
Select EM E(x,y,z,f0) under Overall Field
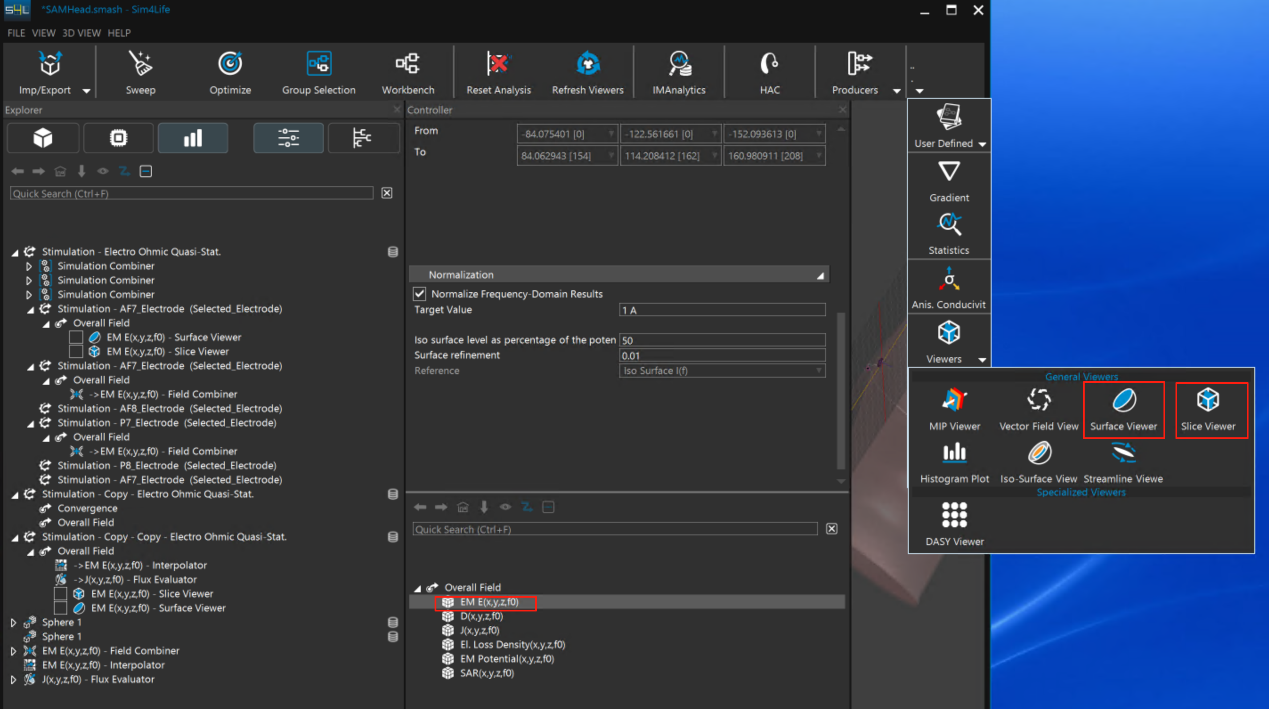(x=489, y=603)
